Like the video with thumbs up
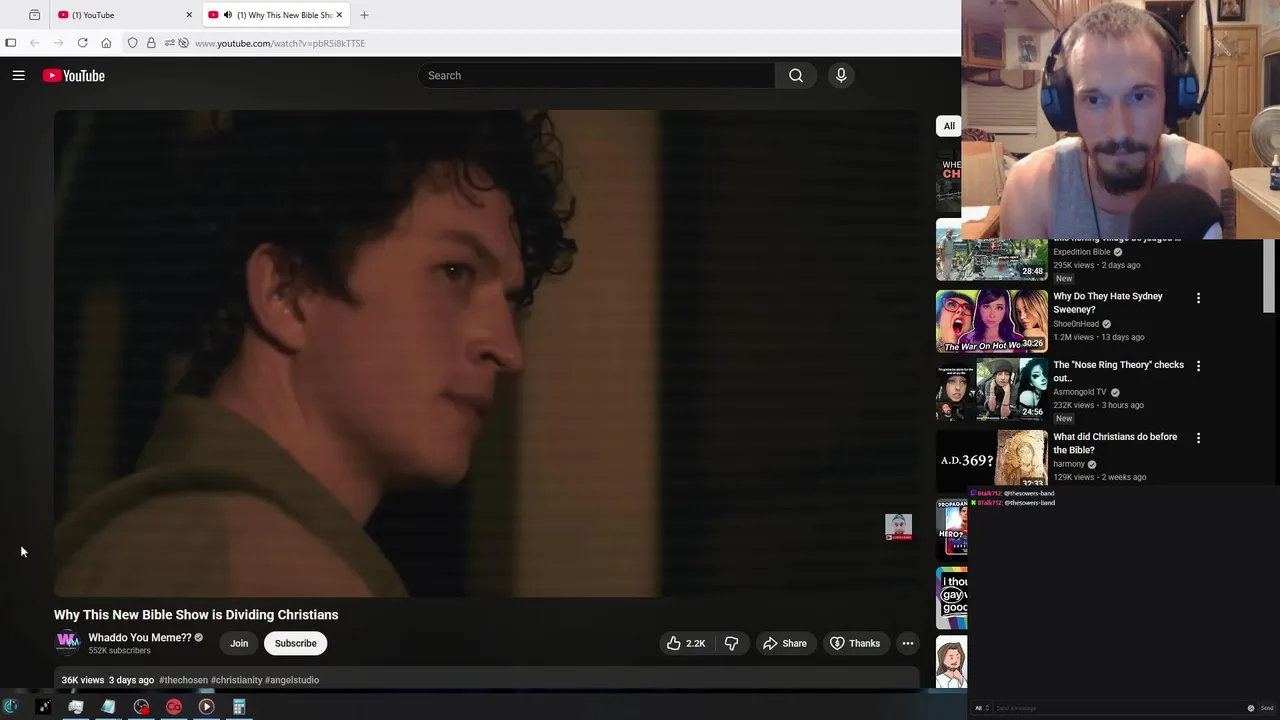This screenshot has width=1280, height=720. [x=686, y=643]
